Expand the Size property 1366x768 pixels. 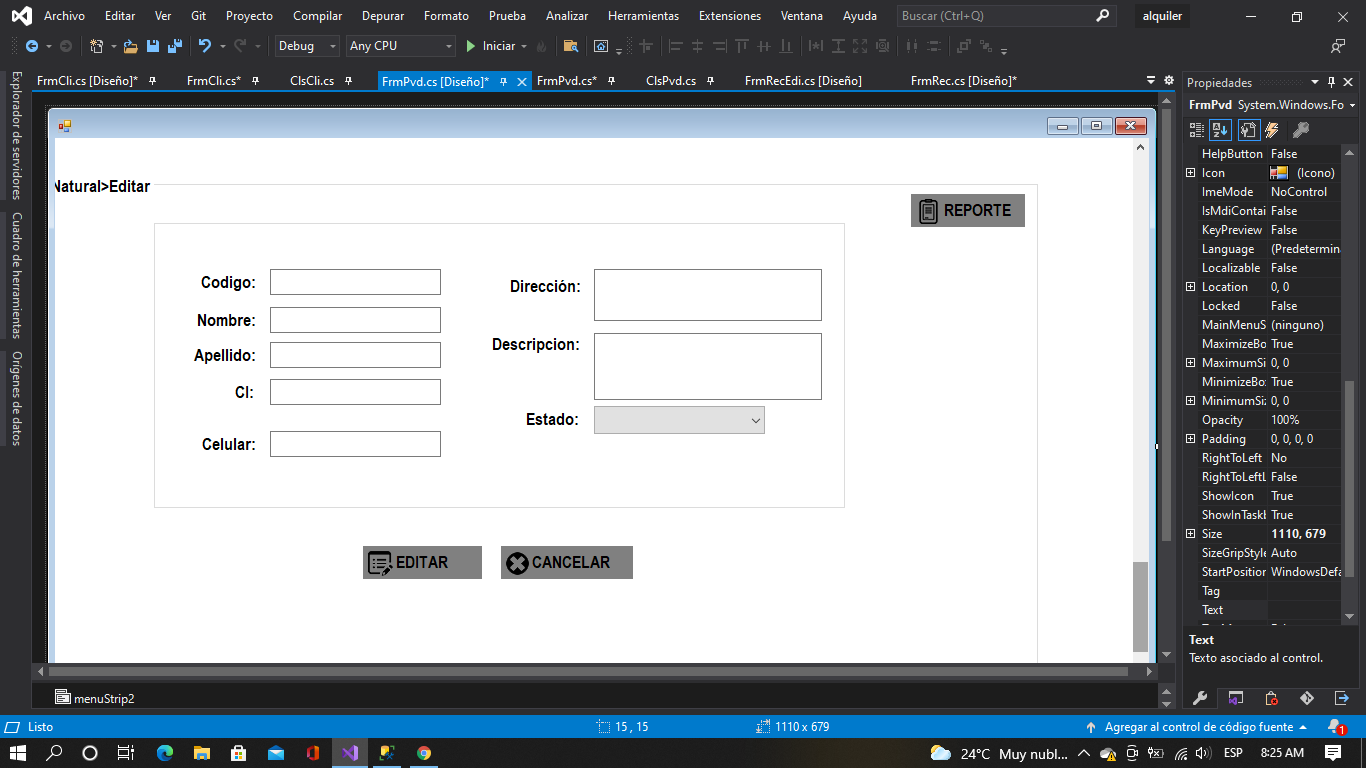[x=1190, y=534]
